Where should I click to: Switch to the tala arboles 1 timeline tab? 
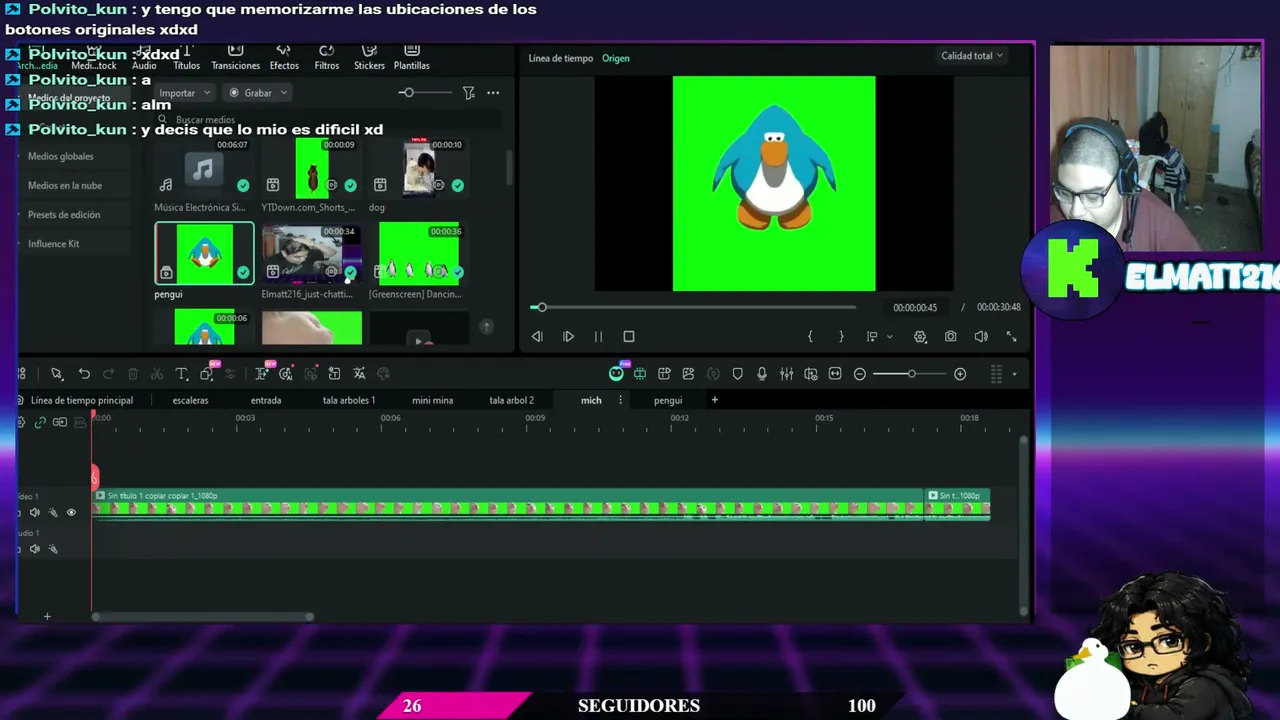[x=349, y=401]
